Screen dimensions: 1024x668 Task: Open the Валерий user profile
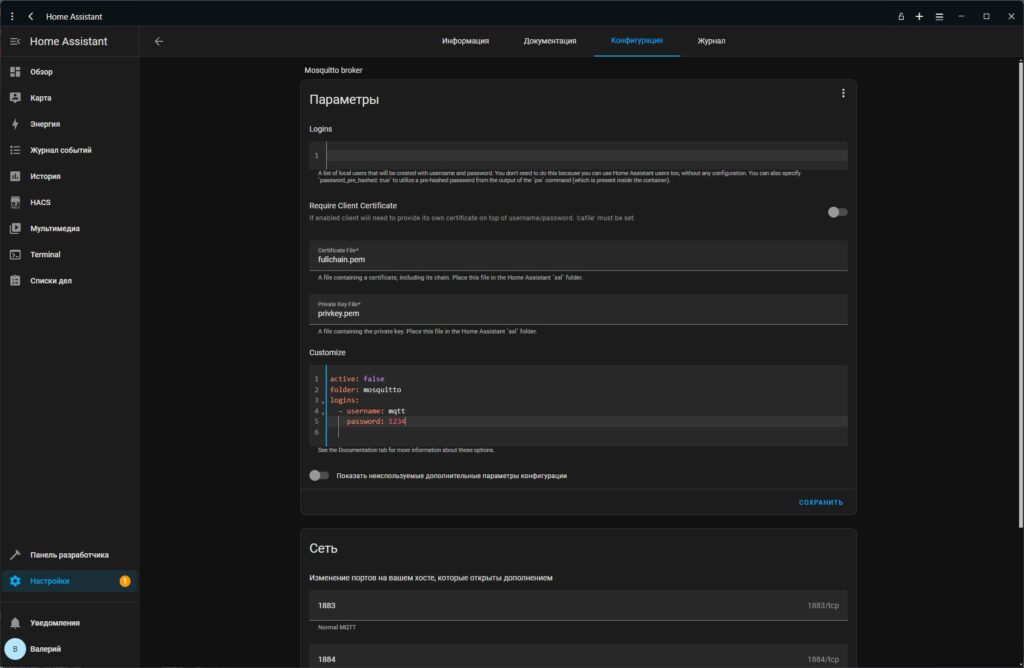coord(45,649)
